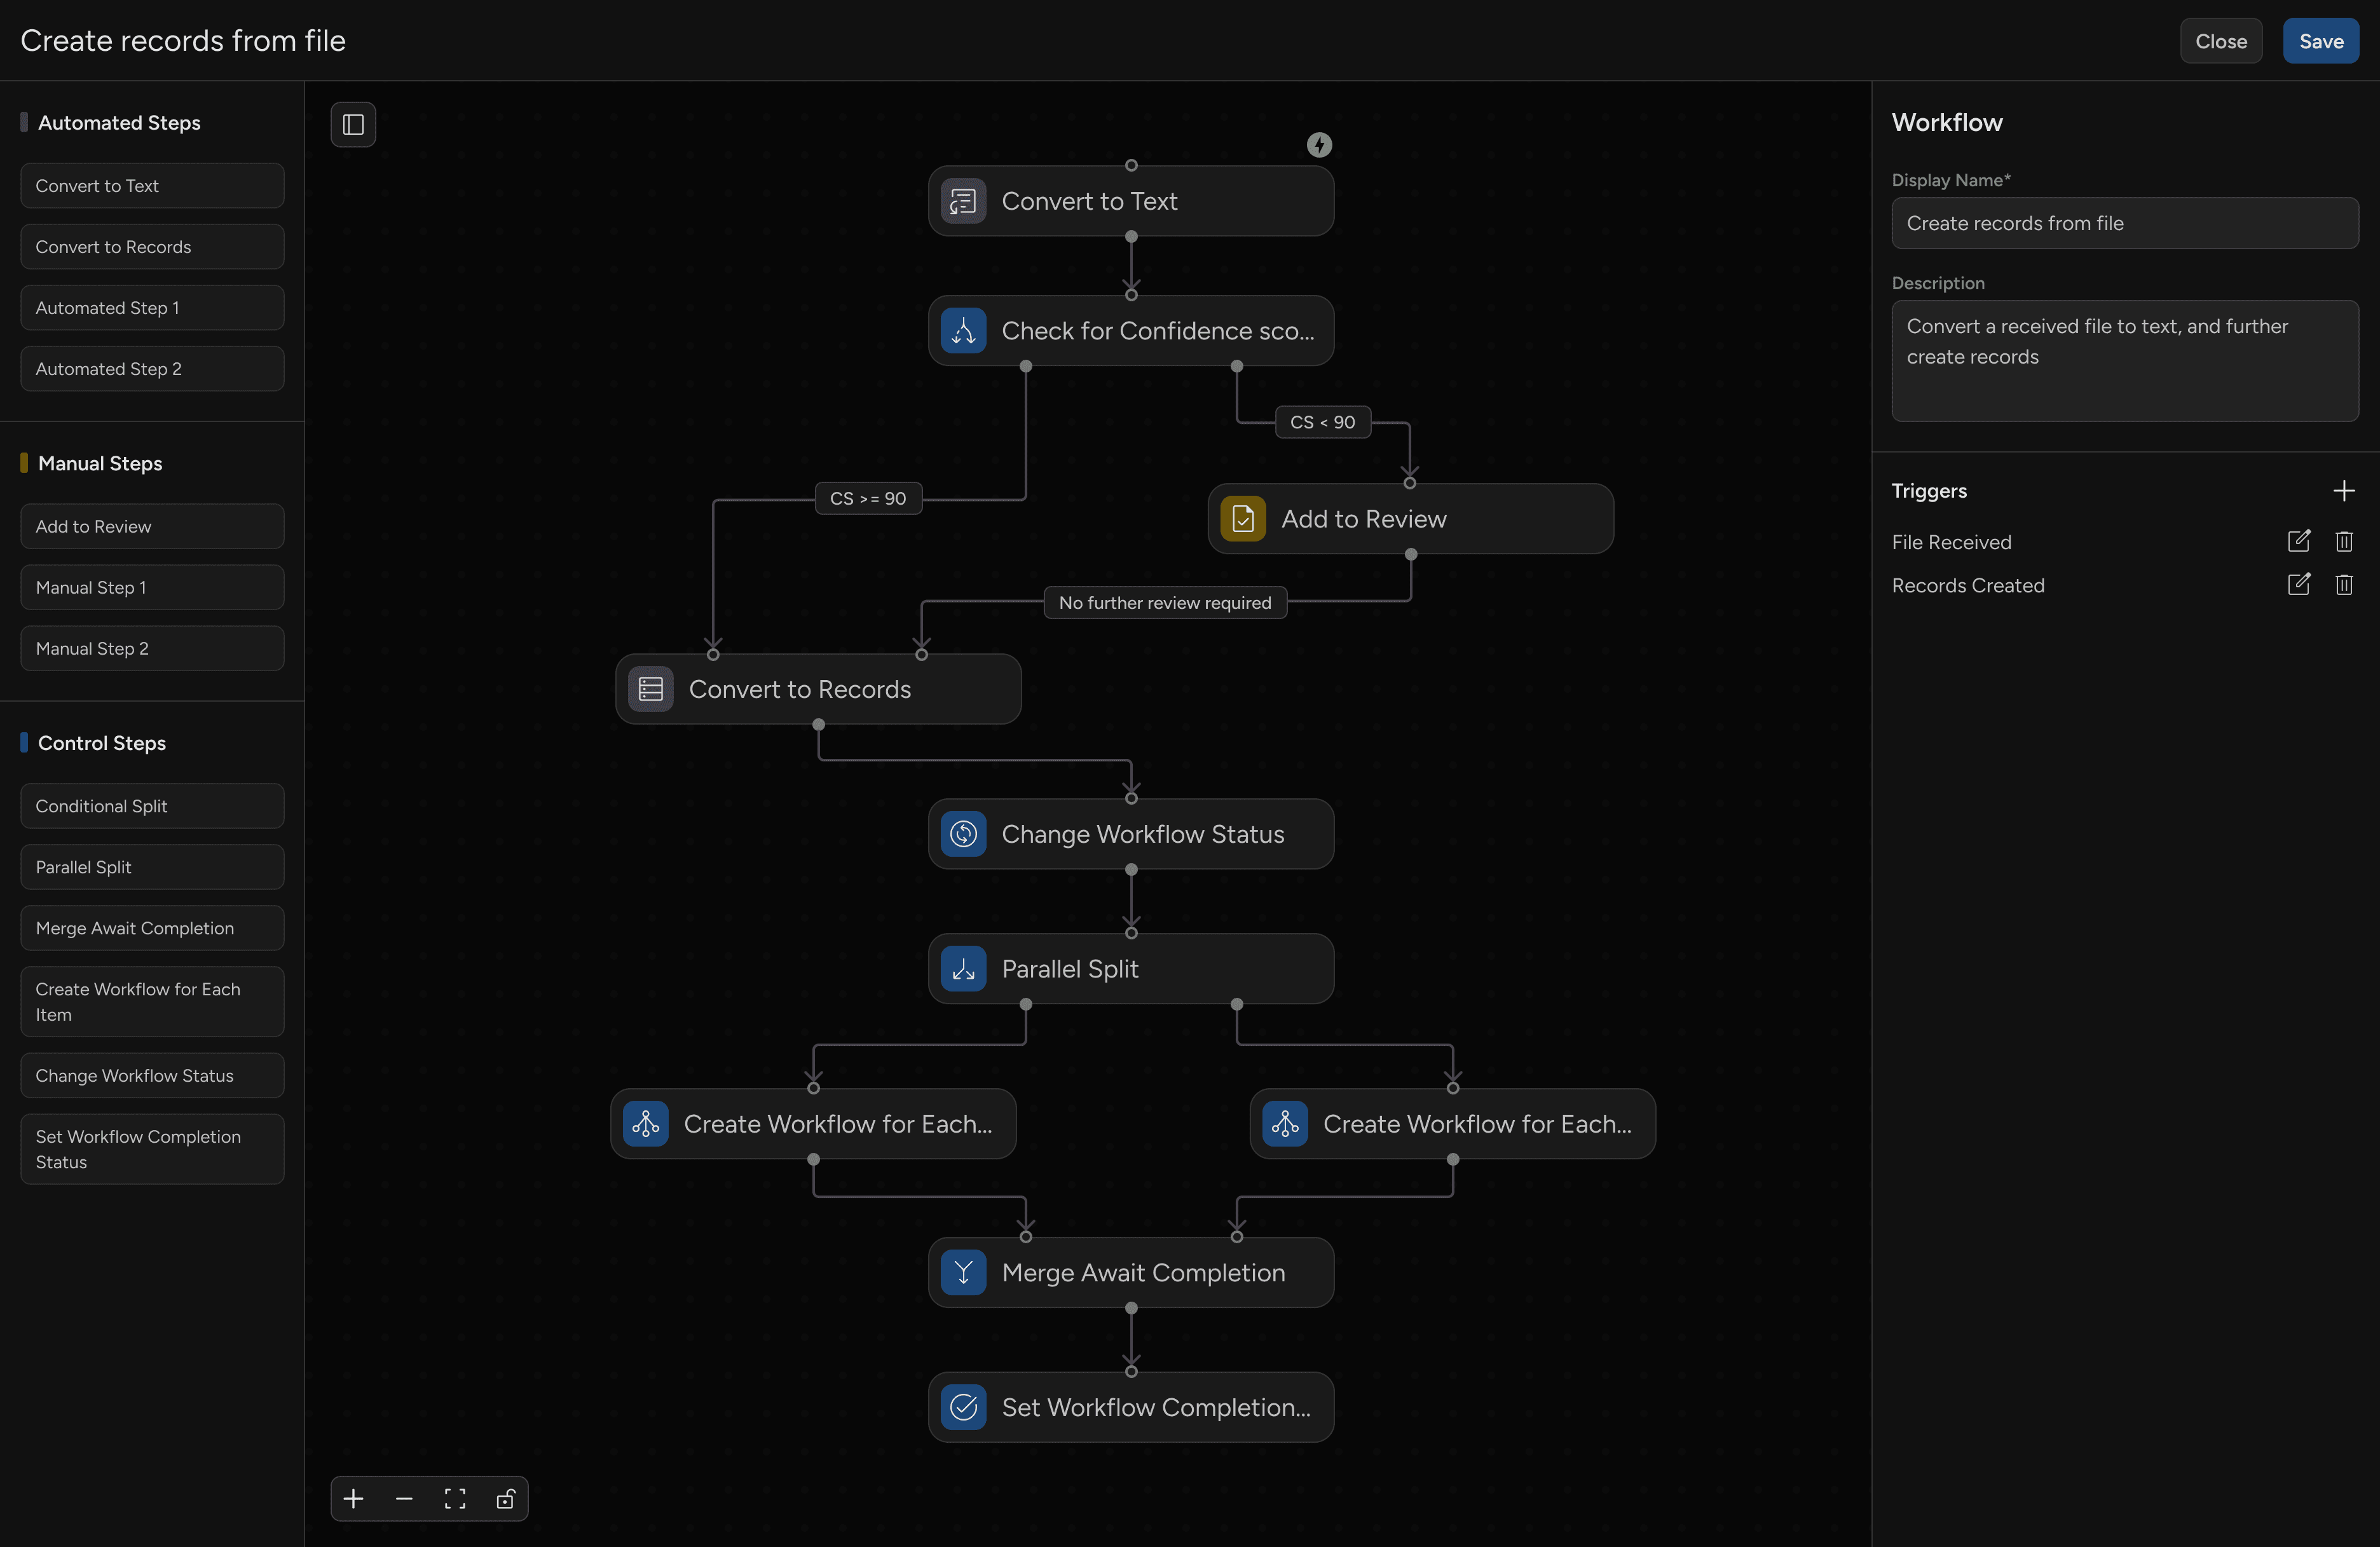Viewport: 2380px width, 1547px height.
Task: Save the workflow
Action: point(2320,41)
